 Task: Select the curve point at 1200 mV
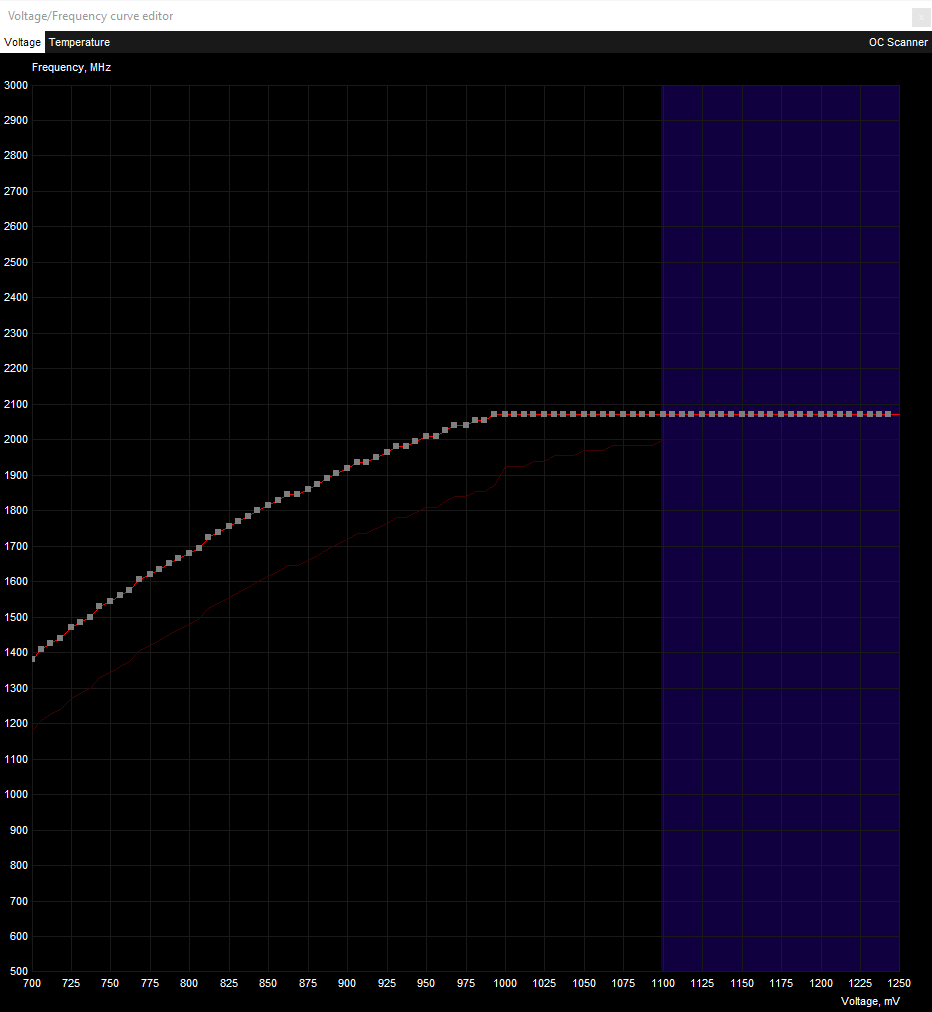tap(821, 412)
